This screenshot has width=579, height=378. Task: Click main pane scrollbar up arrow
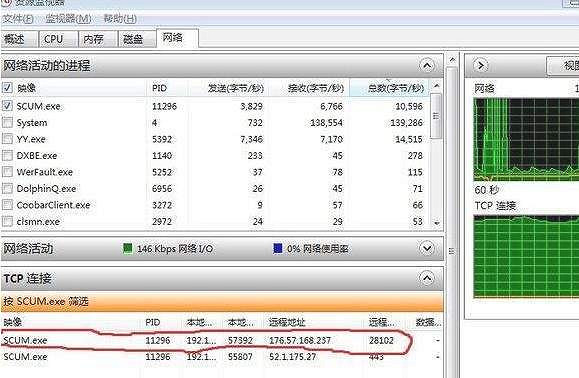[x=452, y=59]
